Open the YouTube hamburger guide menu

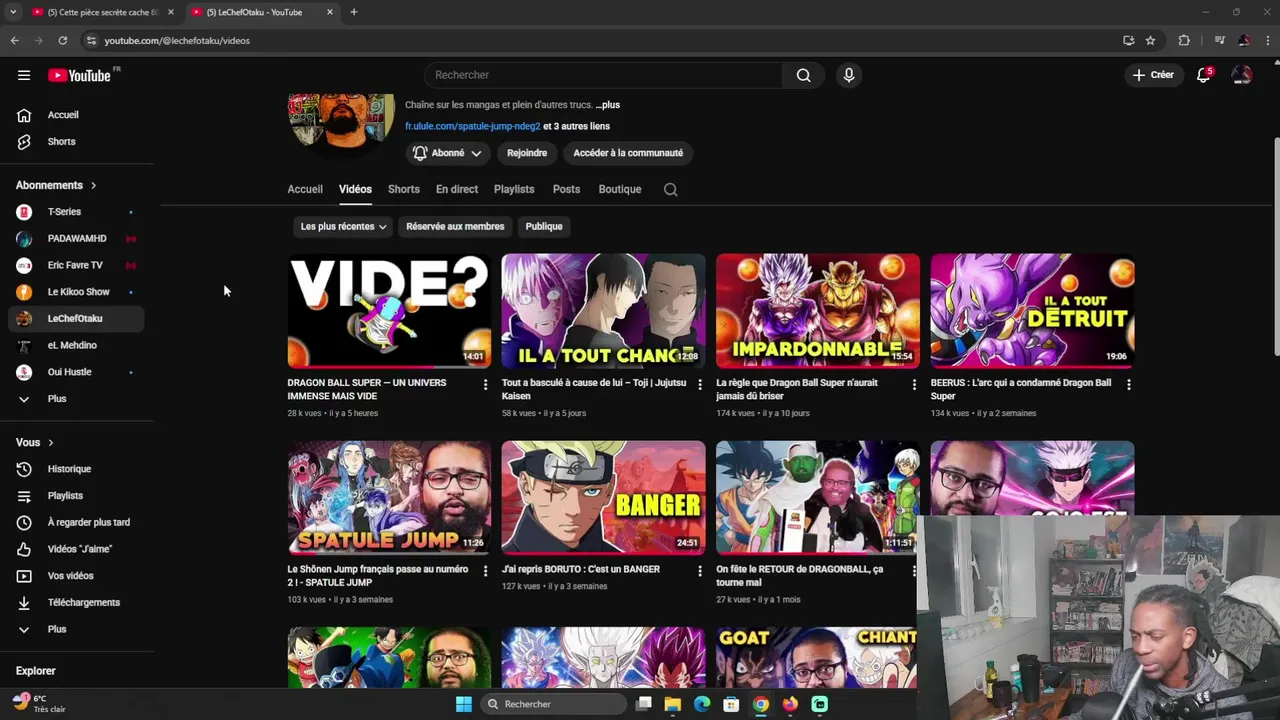coord(24,75)
